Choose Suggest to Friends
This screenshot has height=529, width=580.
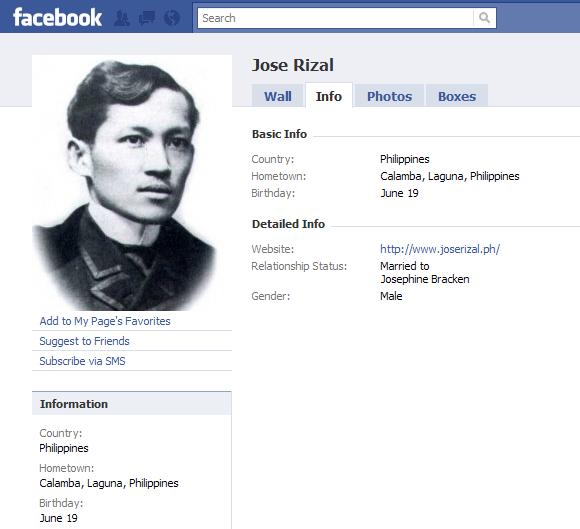(84, 341)
